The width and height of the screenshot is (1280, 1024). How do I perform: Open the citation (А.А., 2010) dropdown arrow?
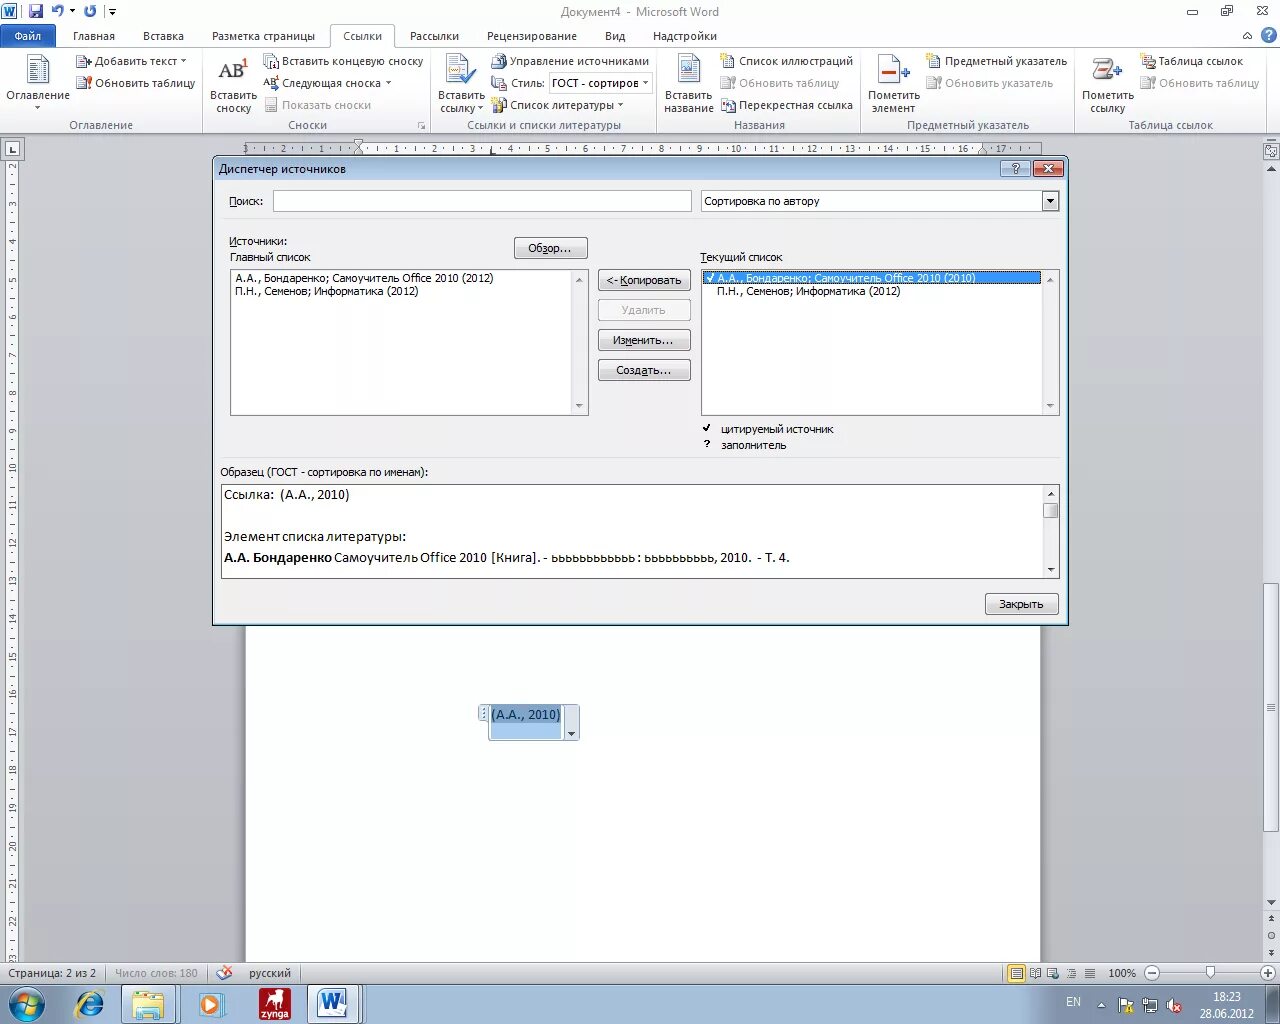[571, 734]
